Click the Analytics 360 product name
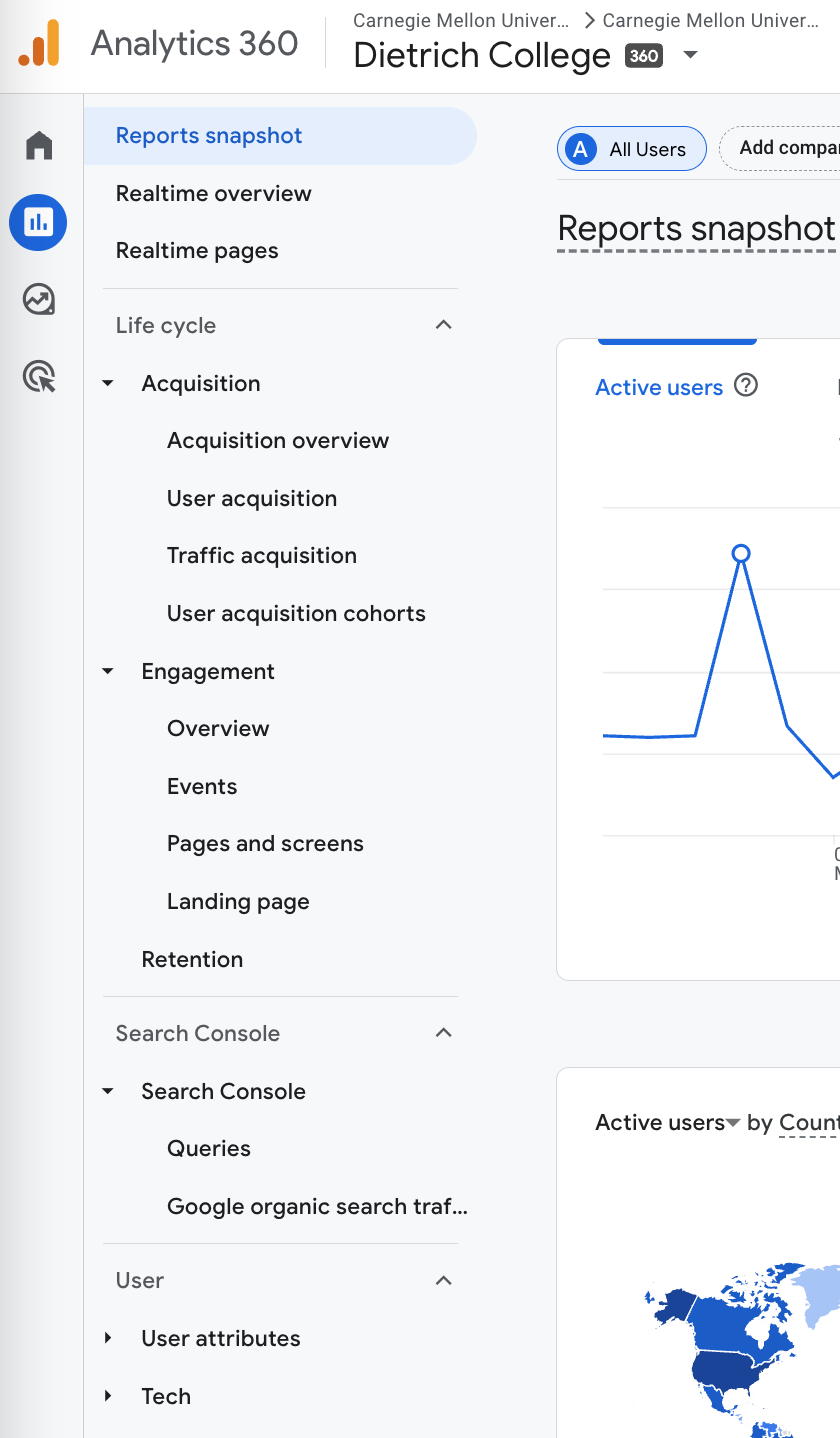 [x=195, y=43]
